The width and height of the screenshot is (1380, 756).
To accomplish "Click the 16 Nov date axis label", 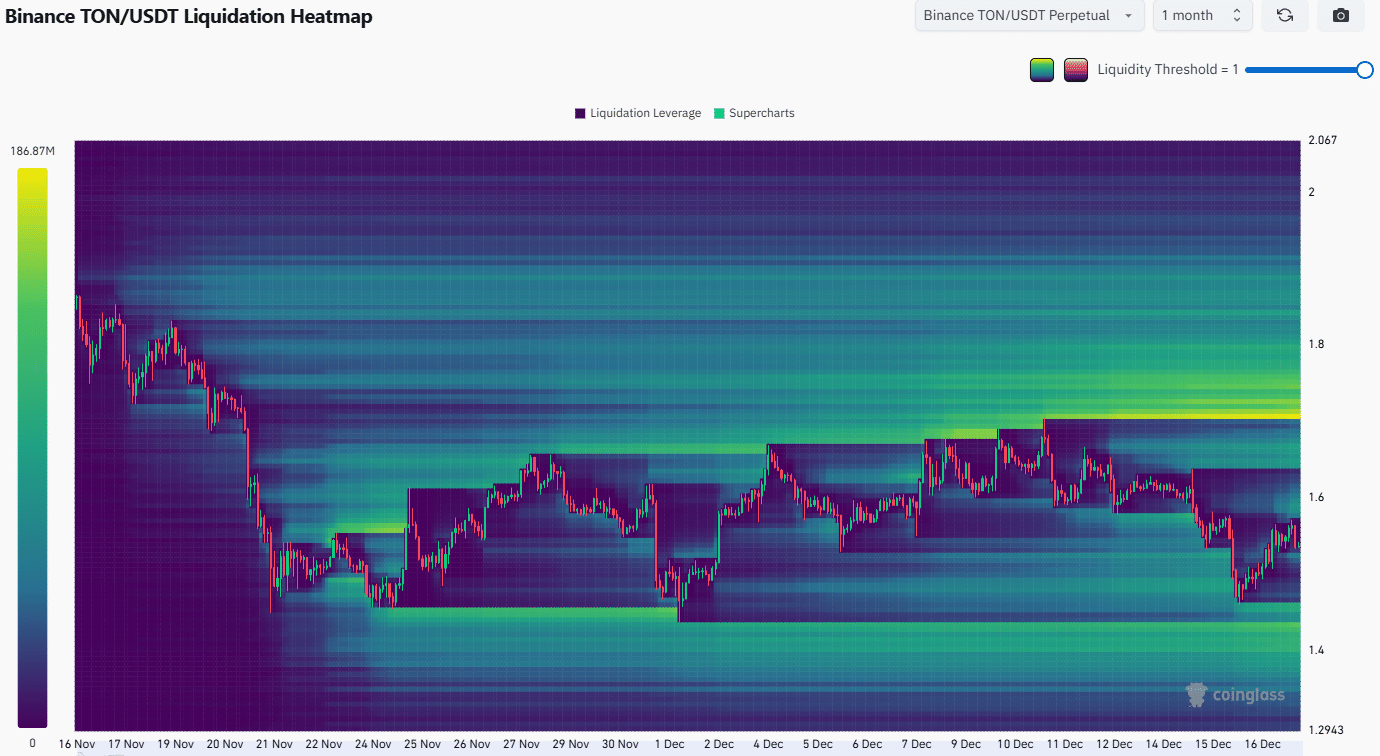I will pyautogui.click(x=77, y=744).
